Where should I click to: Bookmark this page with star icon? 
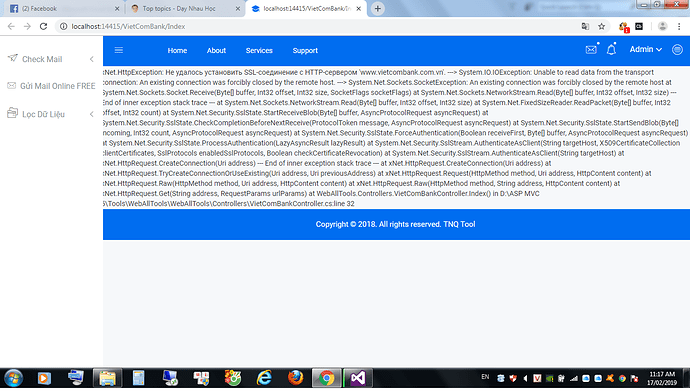coord(602,26)
